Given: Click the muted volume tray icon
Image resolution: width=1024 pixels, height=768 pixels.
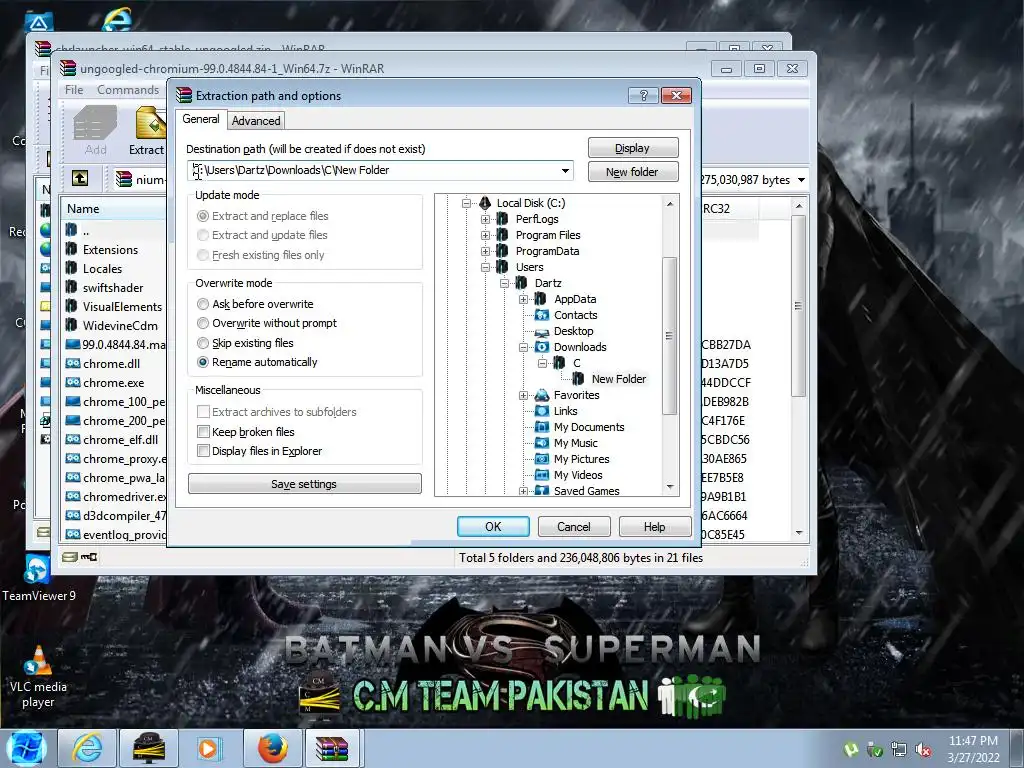Looking at the screenshot, I should click(923, 750).
